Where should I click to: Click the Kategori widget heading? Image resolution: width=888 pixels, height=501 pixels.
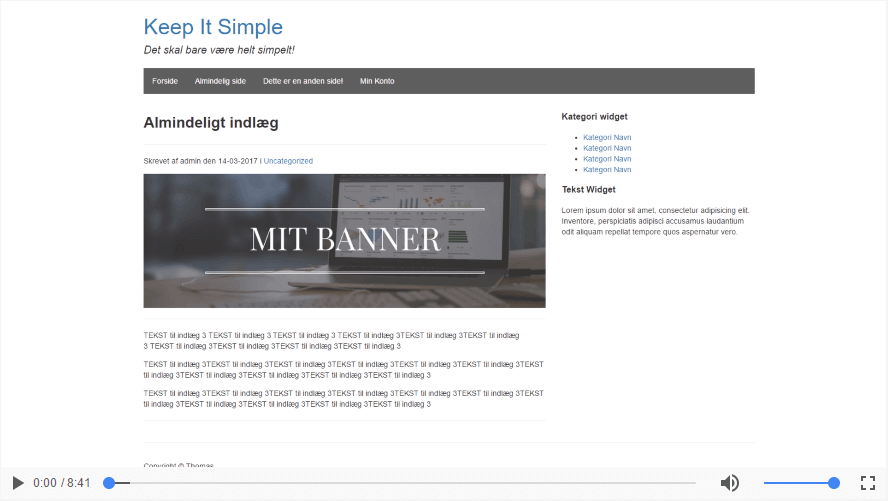click(594, 117)
